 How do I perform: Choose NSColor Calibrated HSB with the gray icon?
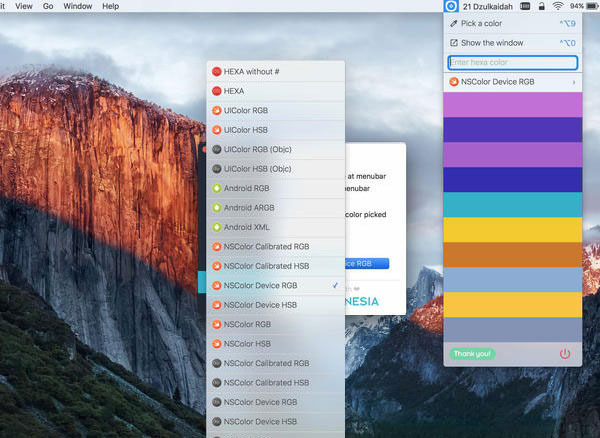(276, 383)
